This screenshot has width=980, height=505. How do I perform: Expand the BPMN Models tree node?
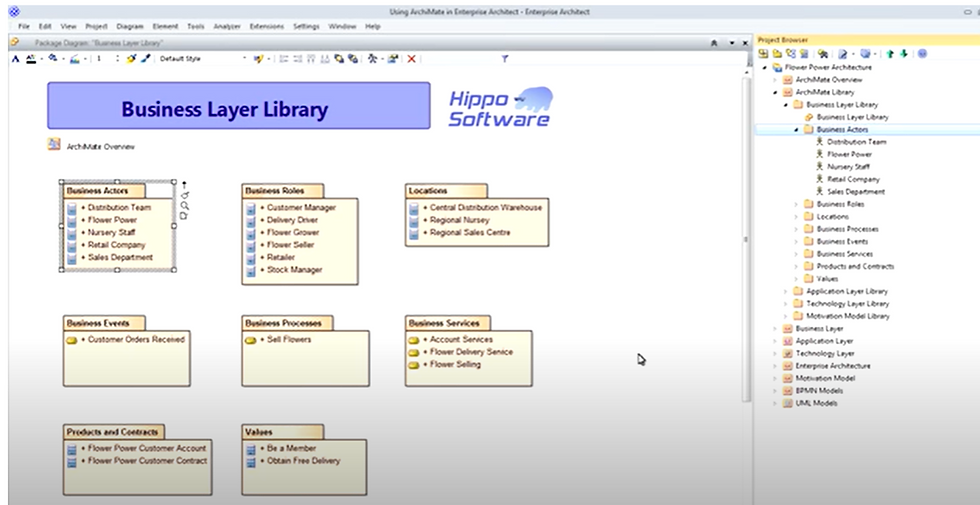pos(775,391)
